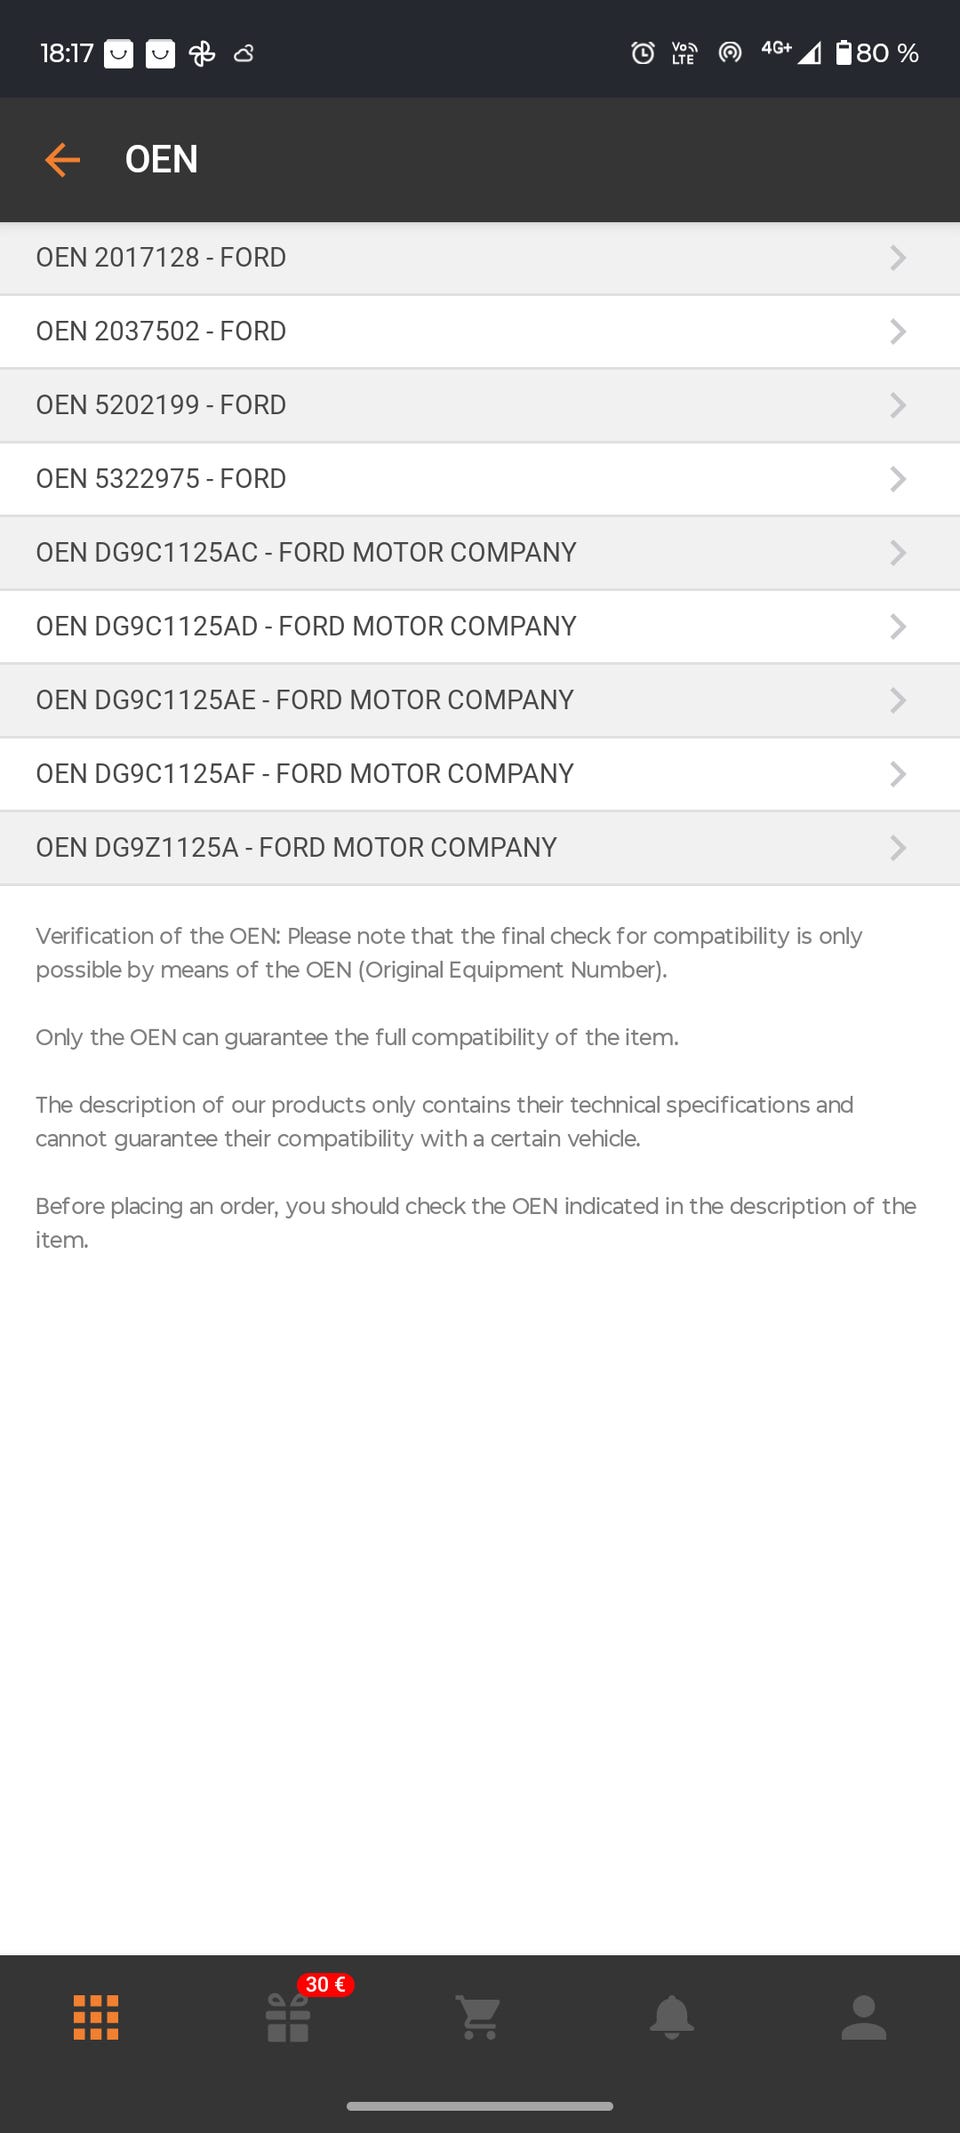The width and height of the screenshot is (960, 2133).
Task: Expand chevron for OEN 2017128 - FORD
Action: click(898, 258)
